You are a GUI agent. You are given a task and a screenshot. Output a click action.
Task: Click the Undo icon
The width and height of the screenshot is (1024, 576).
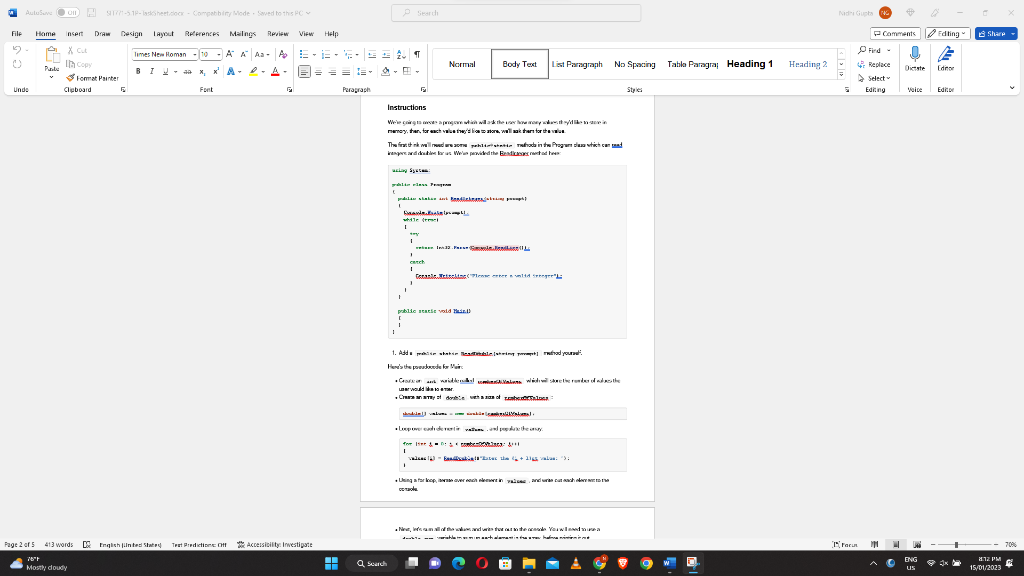point(17,50)
